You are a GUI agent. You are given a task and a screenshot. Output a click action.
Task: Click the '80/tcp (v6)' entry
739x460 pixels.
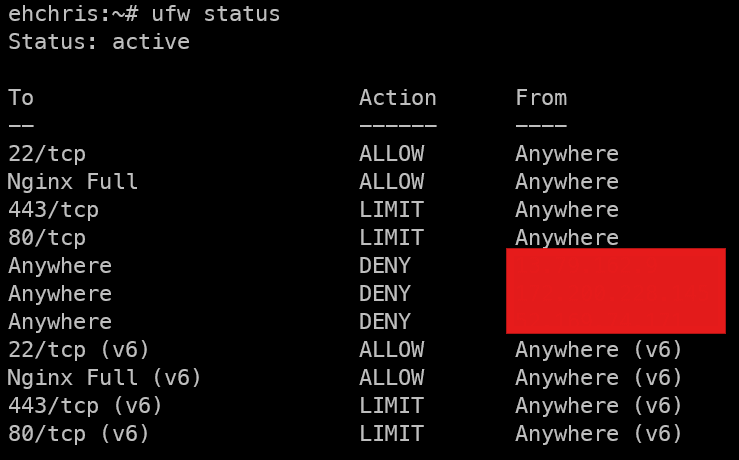point(79,434)
